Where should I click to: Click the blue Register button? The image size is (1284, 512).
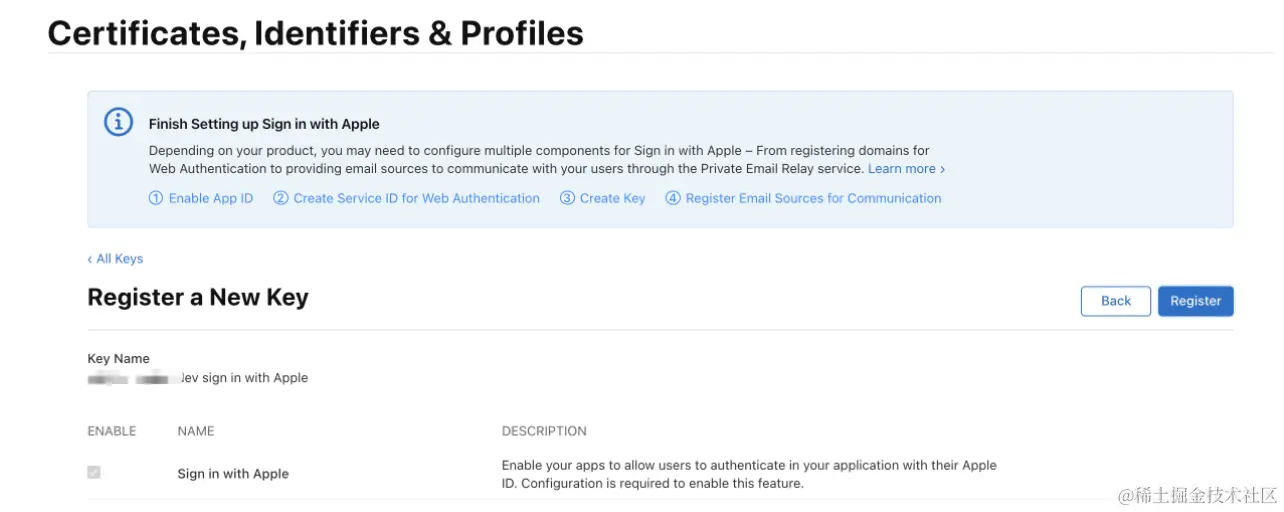click(x=1195, y=301)
